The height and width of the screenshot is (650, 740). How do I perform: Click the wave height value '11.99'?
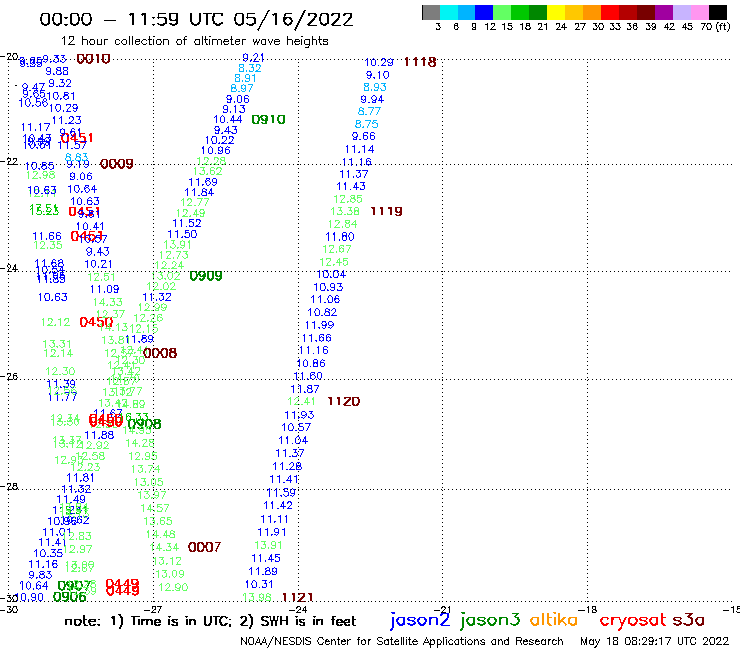click(319, 325)
